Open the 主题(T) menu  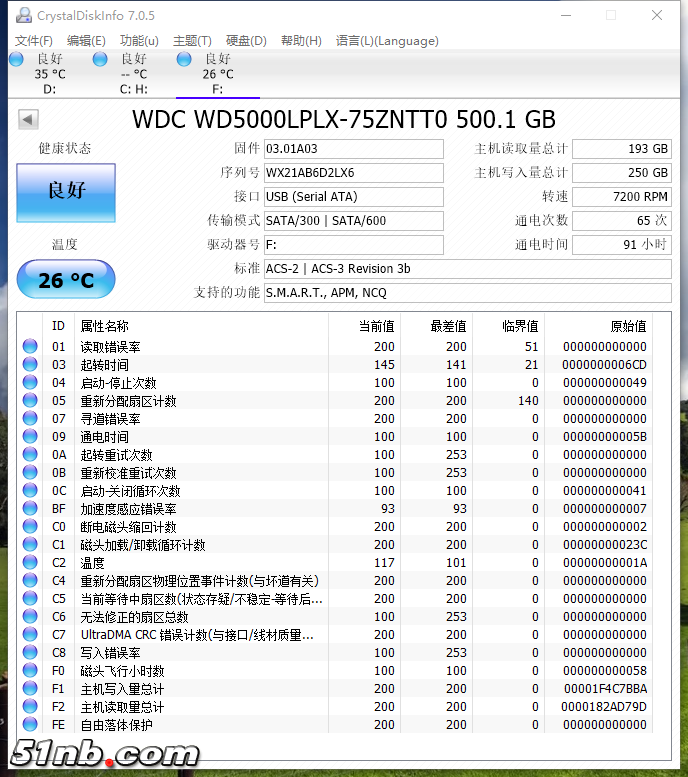(192, 41)
